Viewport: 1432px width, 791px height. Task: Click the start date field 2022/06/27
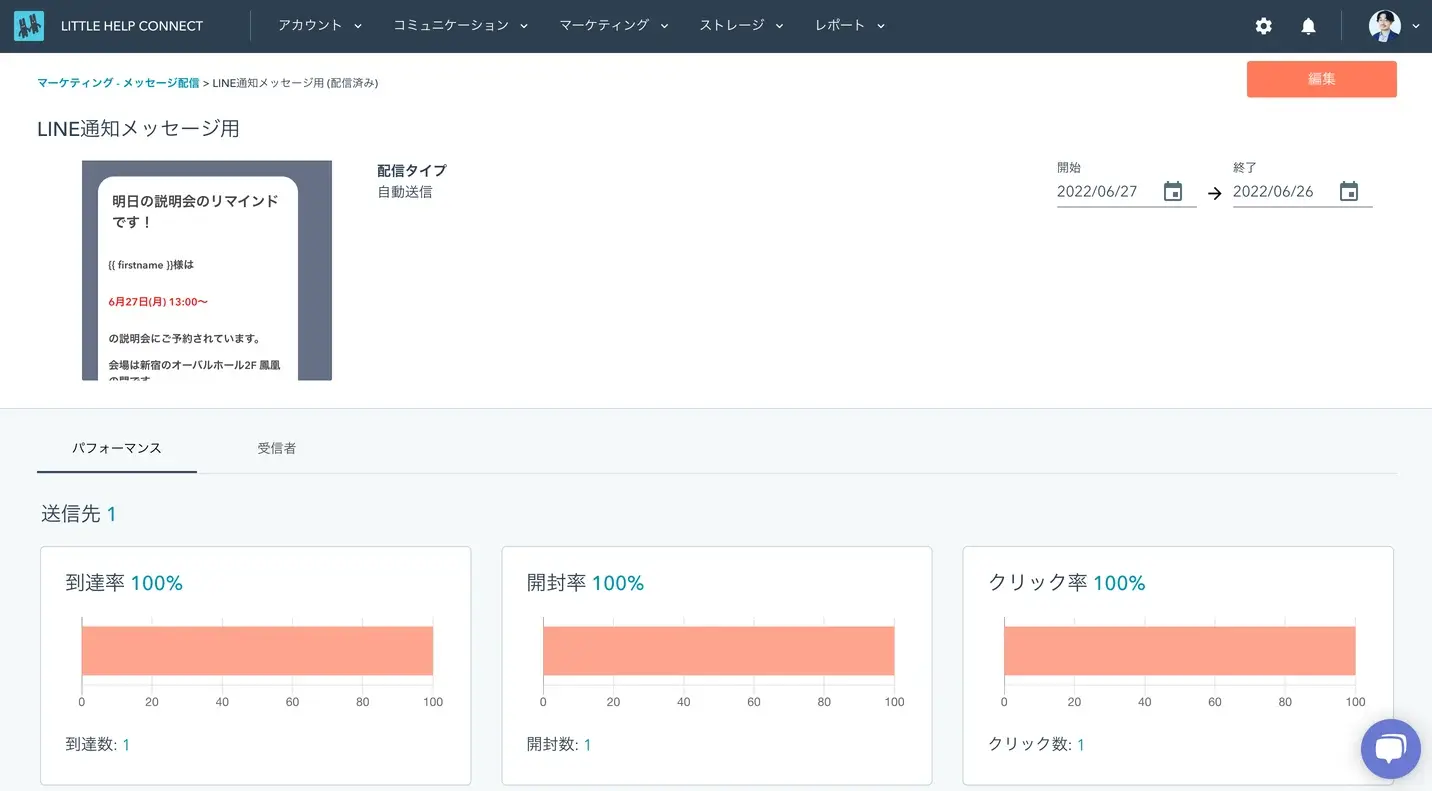(x=1105, y=192)
